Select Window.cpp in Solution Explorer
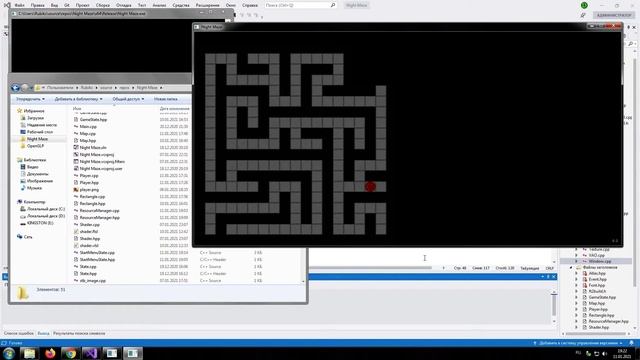 click(600, 261)
